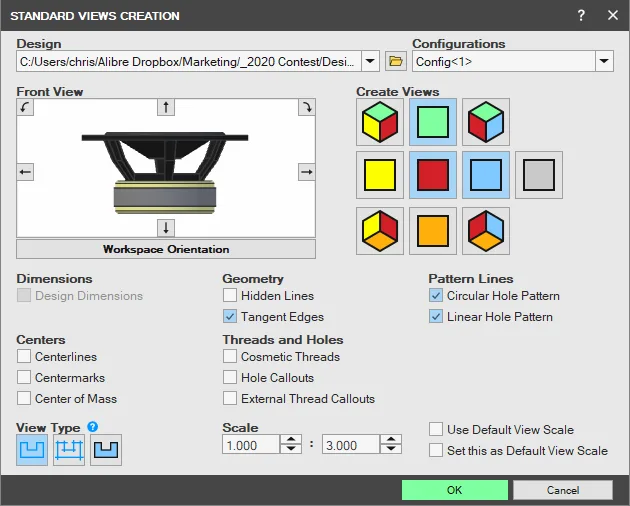Rotate front view with left arrow
This screenshot has width=630, height=506.
tap(25, 172)
